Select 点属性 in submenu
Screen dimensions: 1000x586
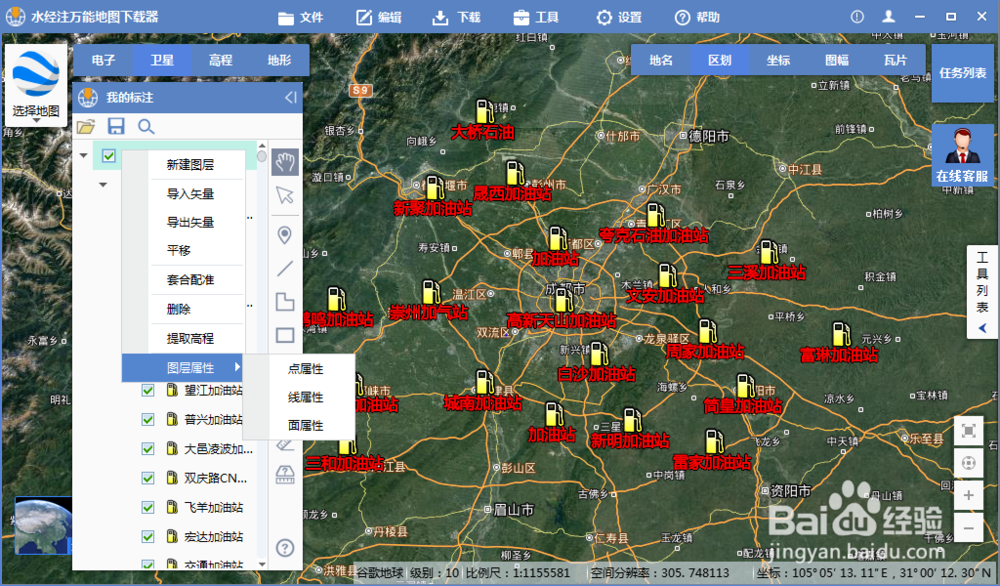(x=305, y=369)
